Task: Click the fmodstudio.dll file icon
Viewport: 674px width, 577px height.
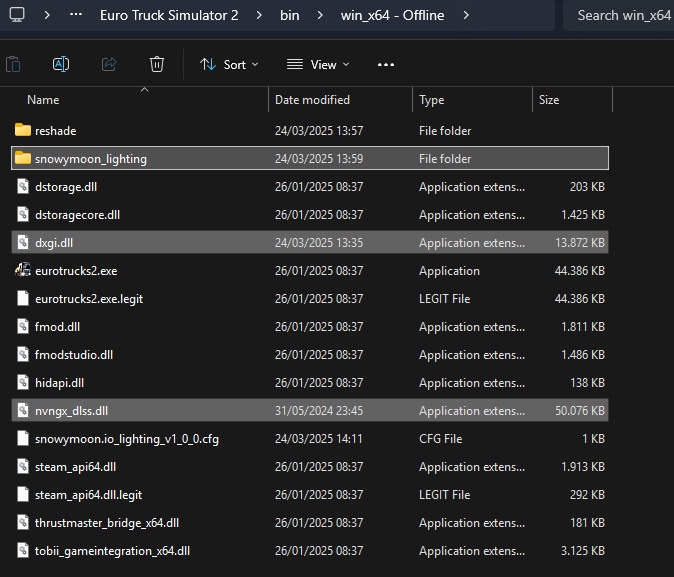Action: 23,354
